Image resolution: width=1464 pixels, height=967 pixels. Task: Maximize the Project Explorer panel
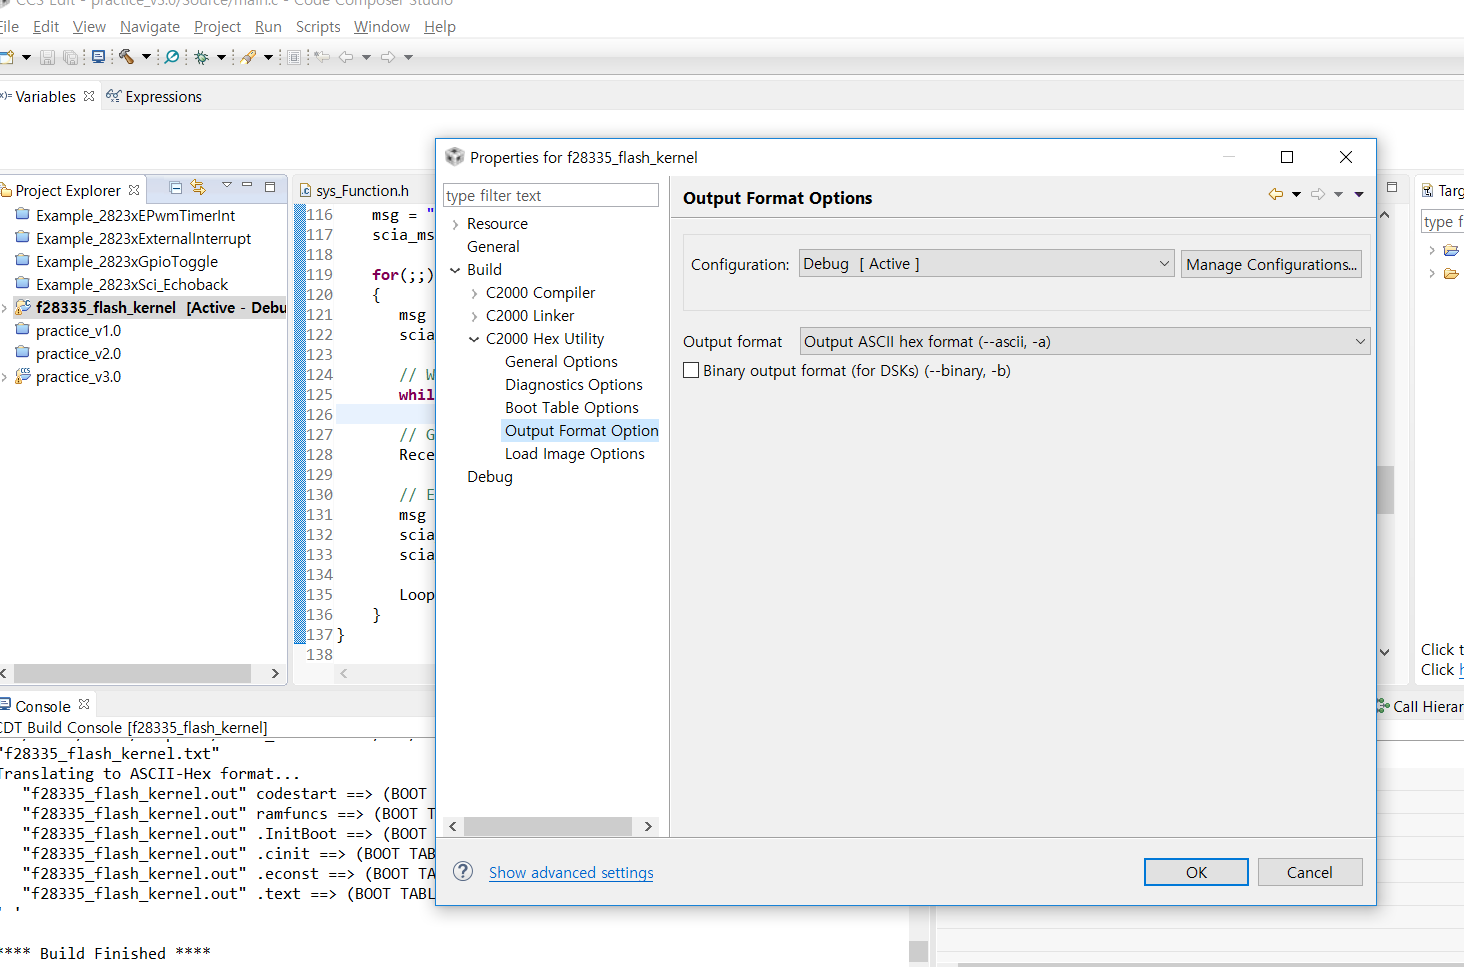[269, 187]
